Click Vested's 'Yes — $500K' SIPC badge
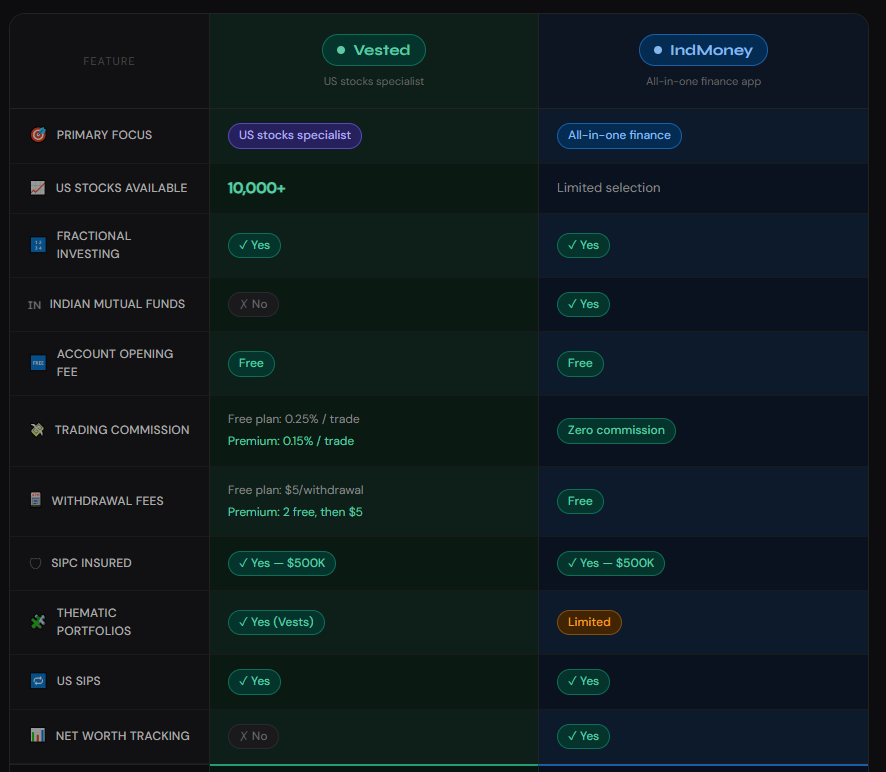The image size is (886, 772). click(x=281, y=563)
